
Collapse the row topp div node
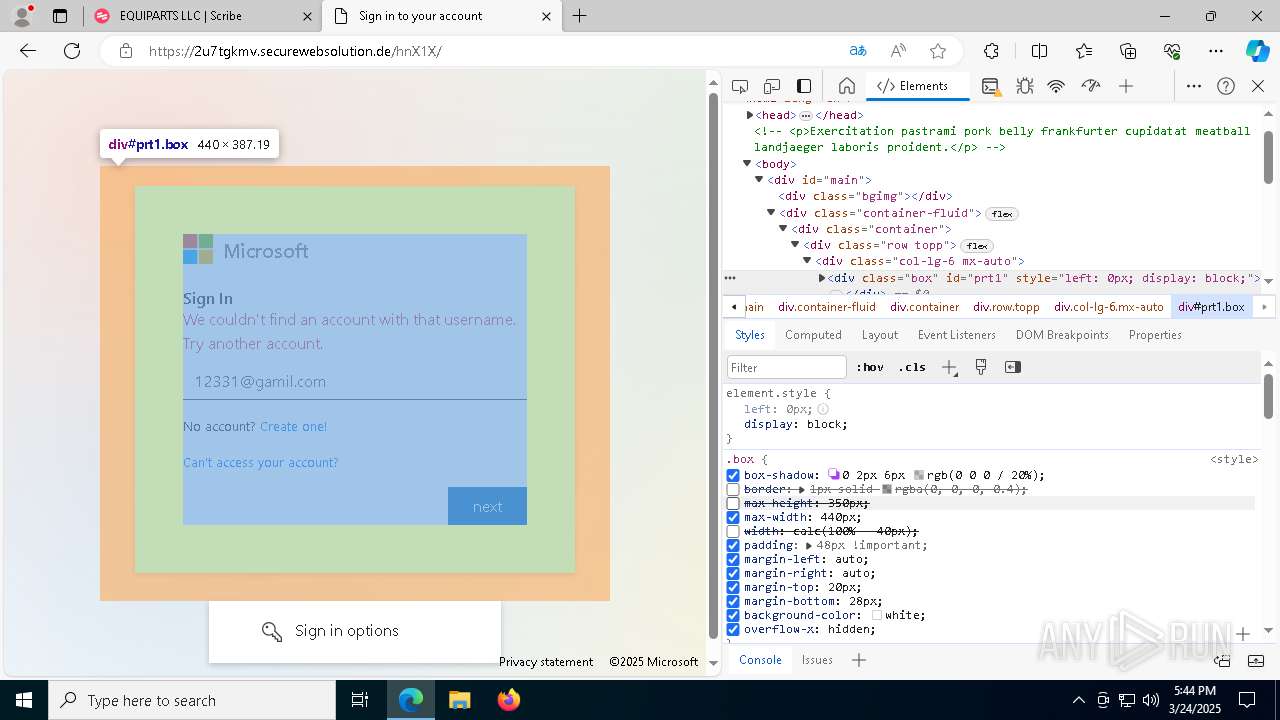tap(795, 245)
